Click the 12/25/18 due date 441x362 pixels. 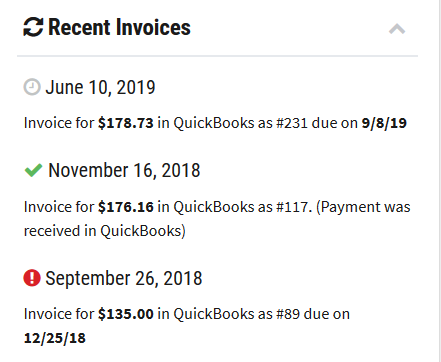[55, 338]
